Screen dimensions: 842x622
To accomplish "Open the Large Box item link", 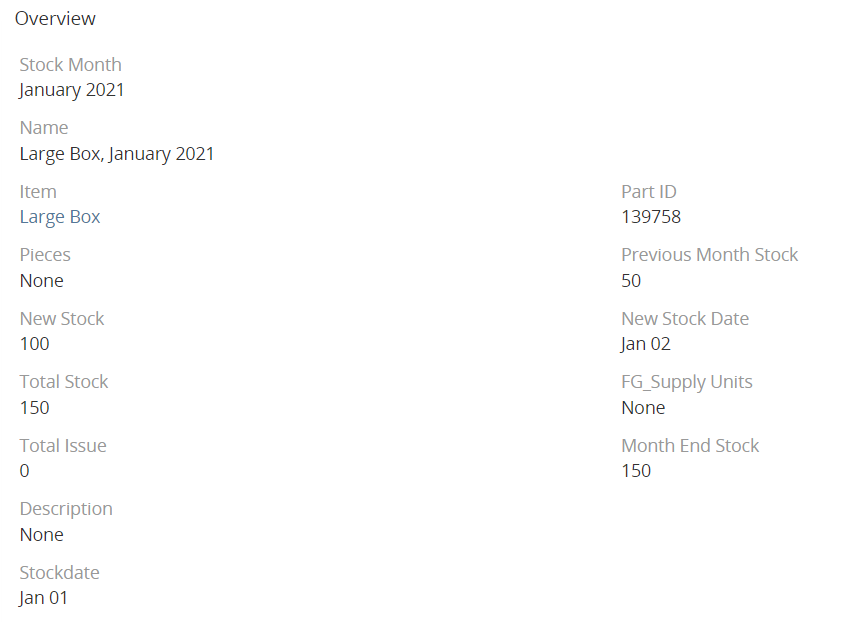I will click(x=60, y=217).
